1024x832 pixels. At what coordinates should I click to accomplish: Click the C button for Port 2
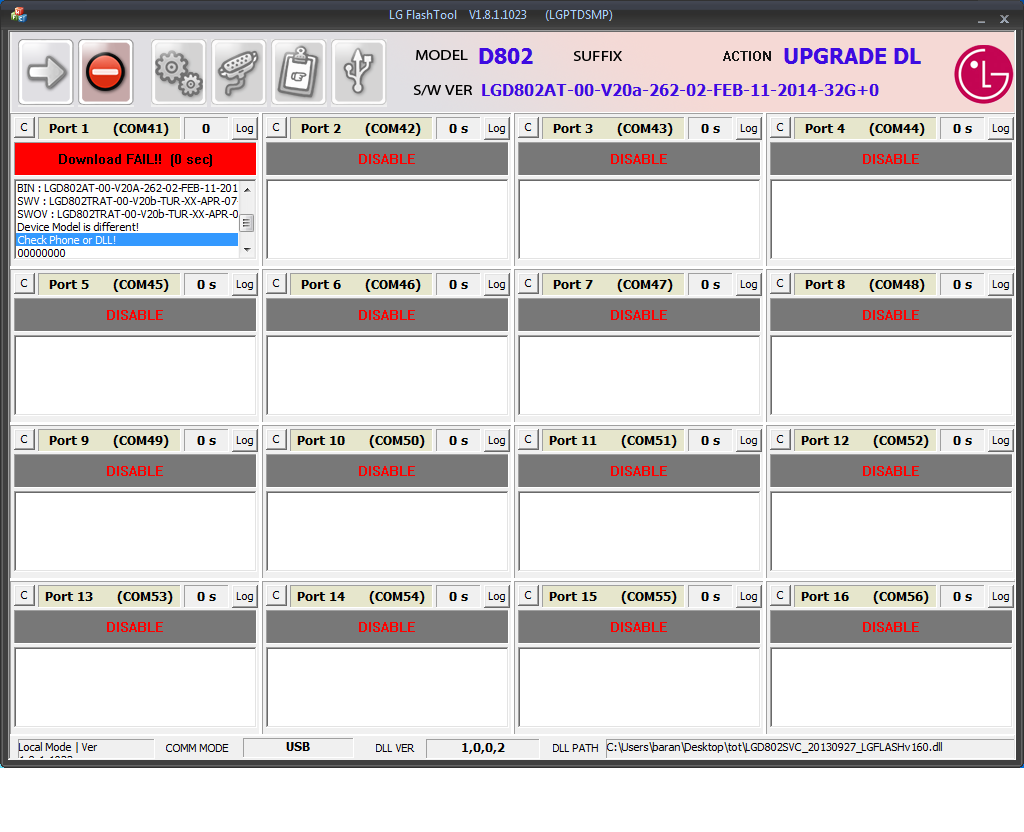click(276, 127)
